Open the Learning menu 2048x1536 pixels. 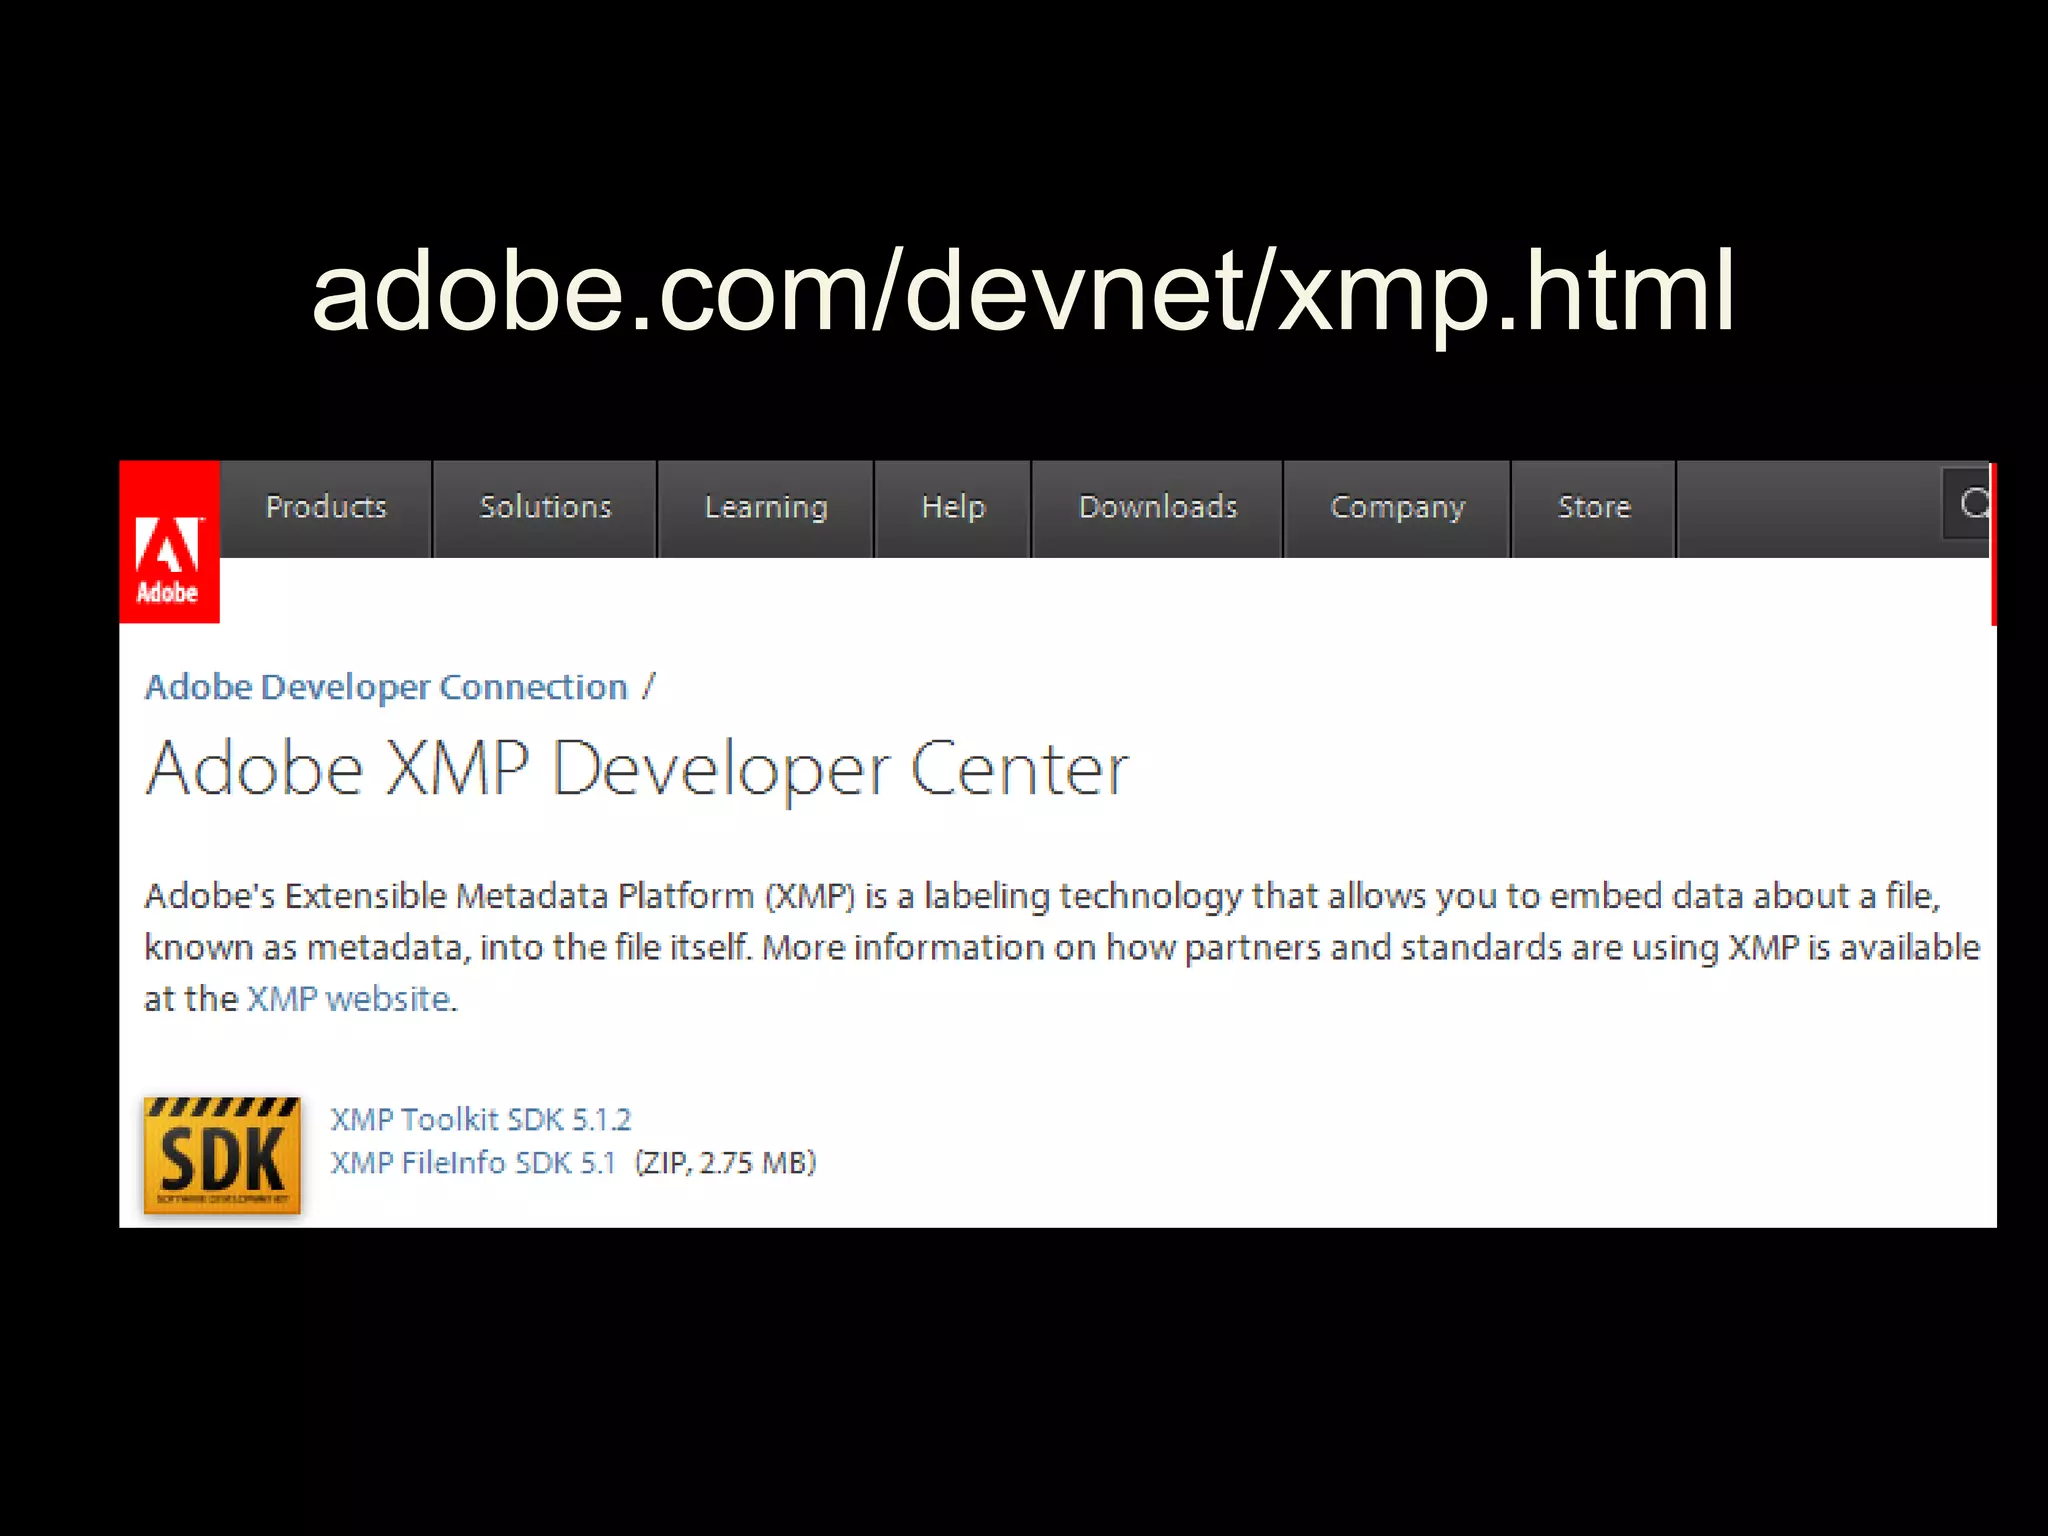click(x=766, y=508)
